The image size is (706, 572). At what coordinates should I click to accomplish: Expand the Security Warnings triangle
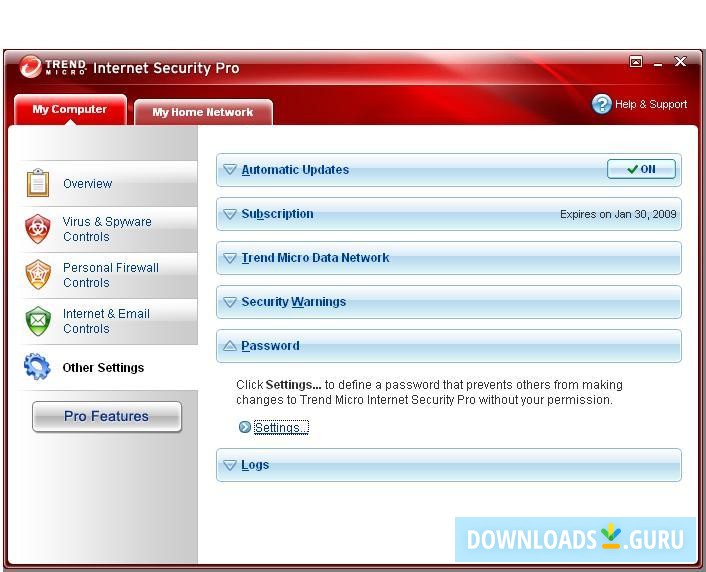point(230,301)
